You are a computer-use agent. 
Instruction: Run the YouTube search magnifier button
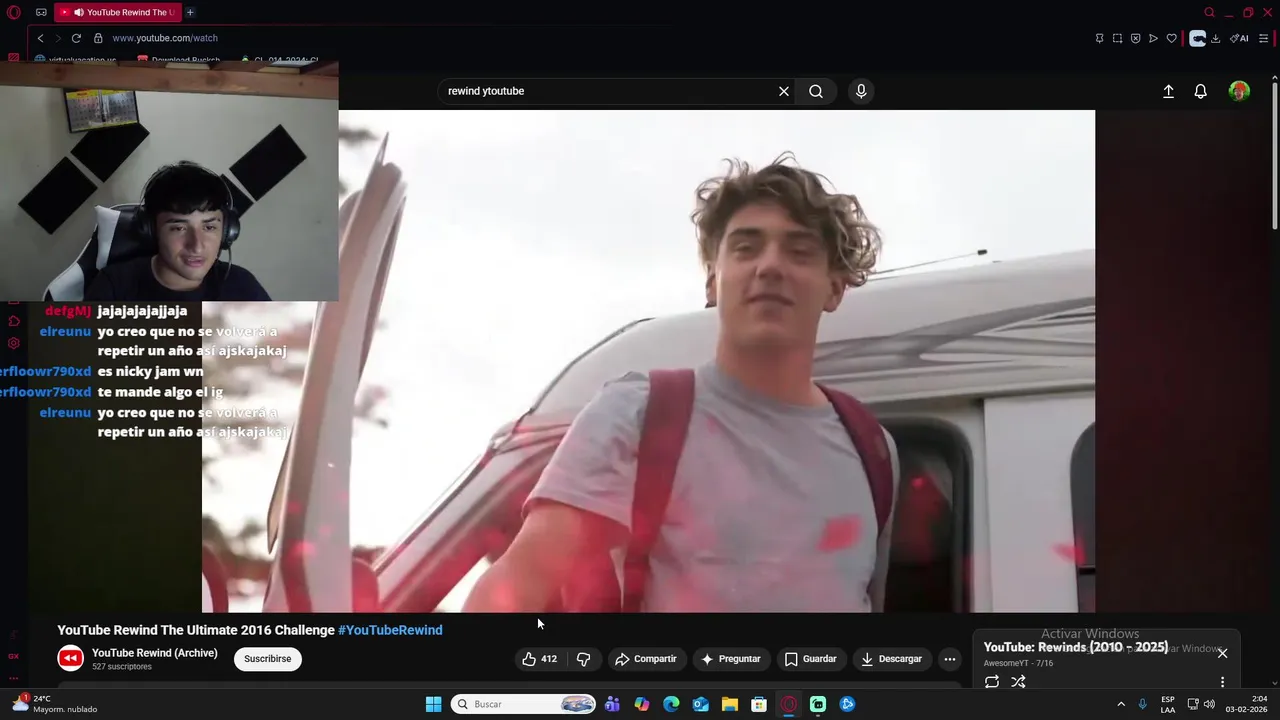[x=816, y=91]
